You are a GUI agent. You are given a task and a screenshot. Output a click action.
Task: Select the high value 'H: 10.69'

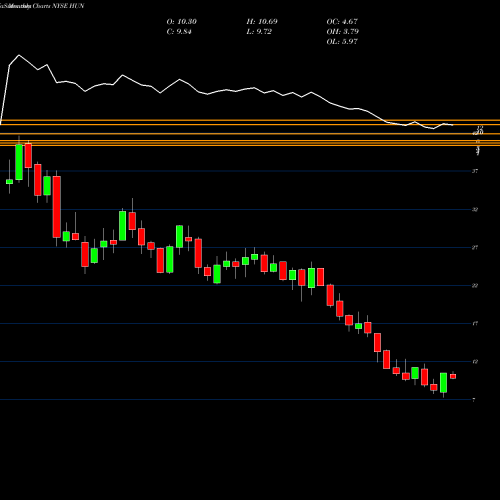262,22
